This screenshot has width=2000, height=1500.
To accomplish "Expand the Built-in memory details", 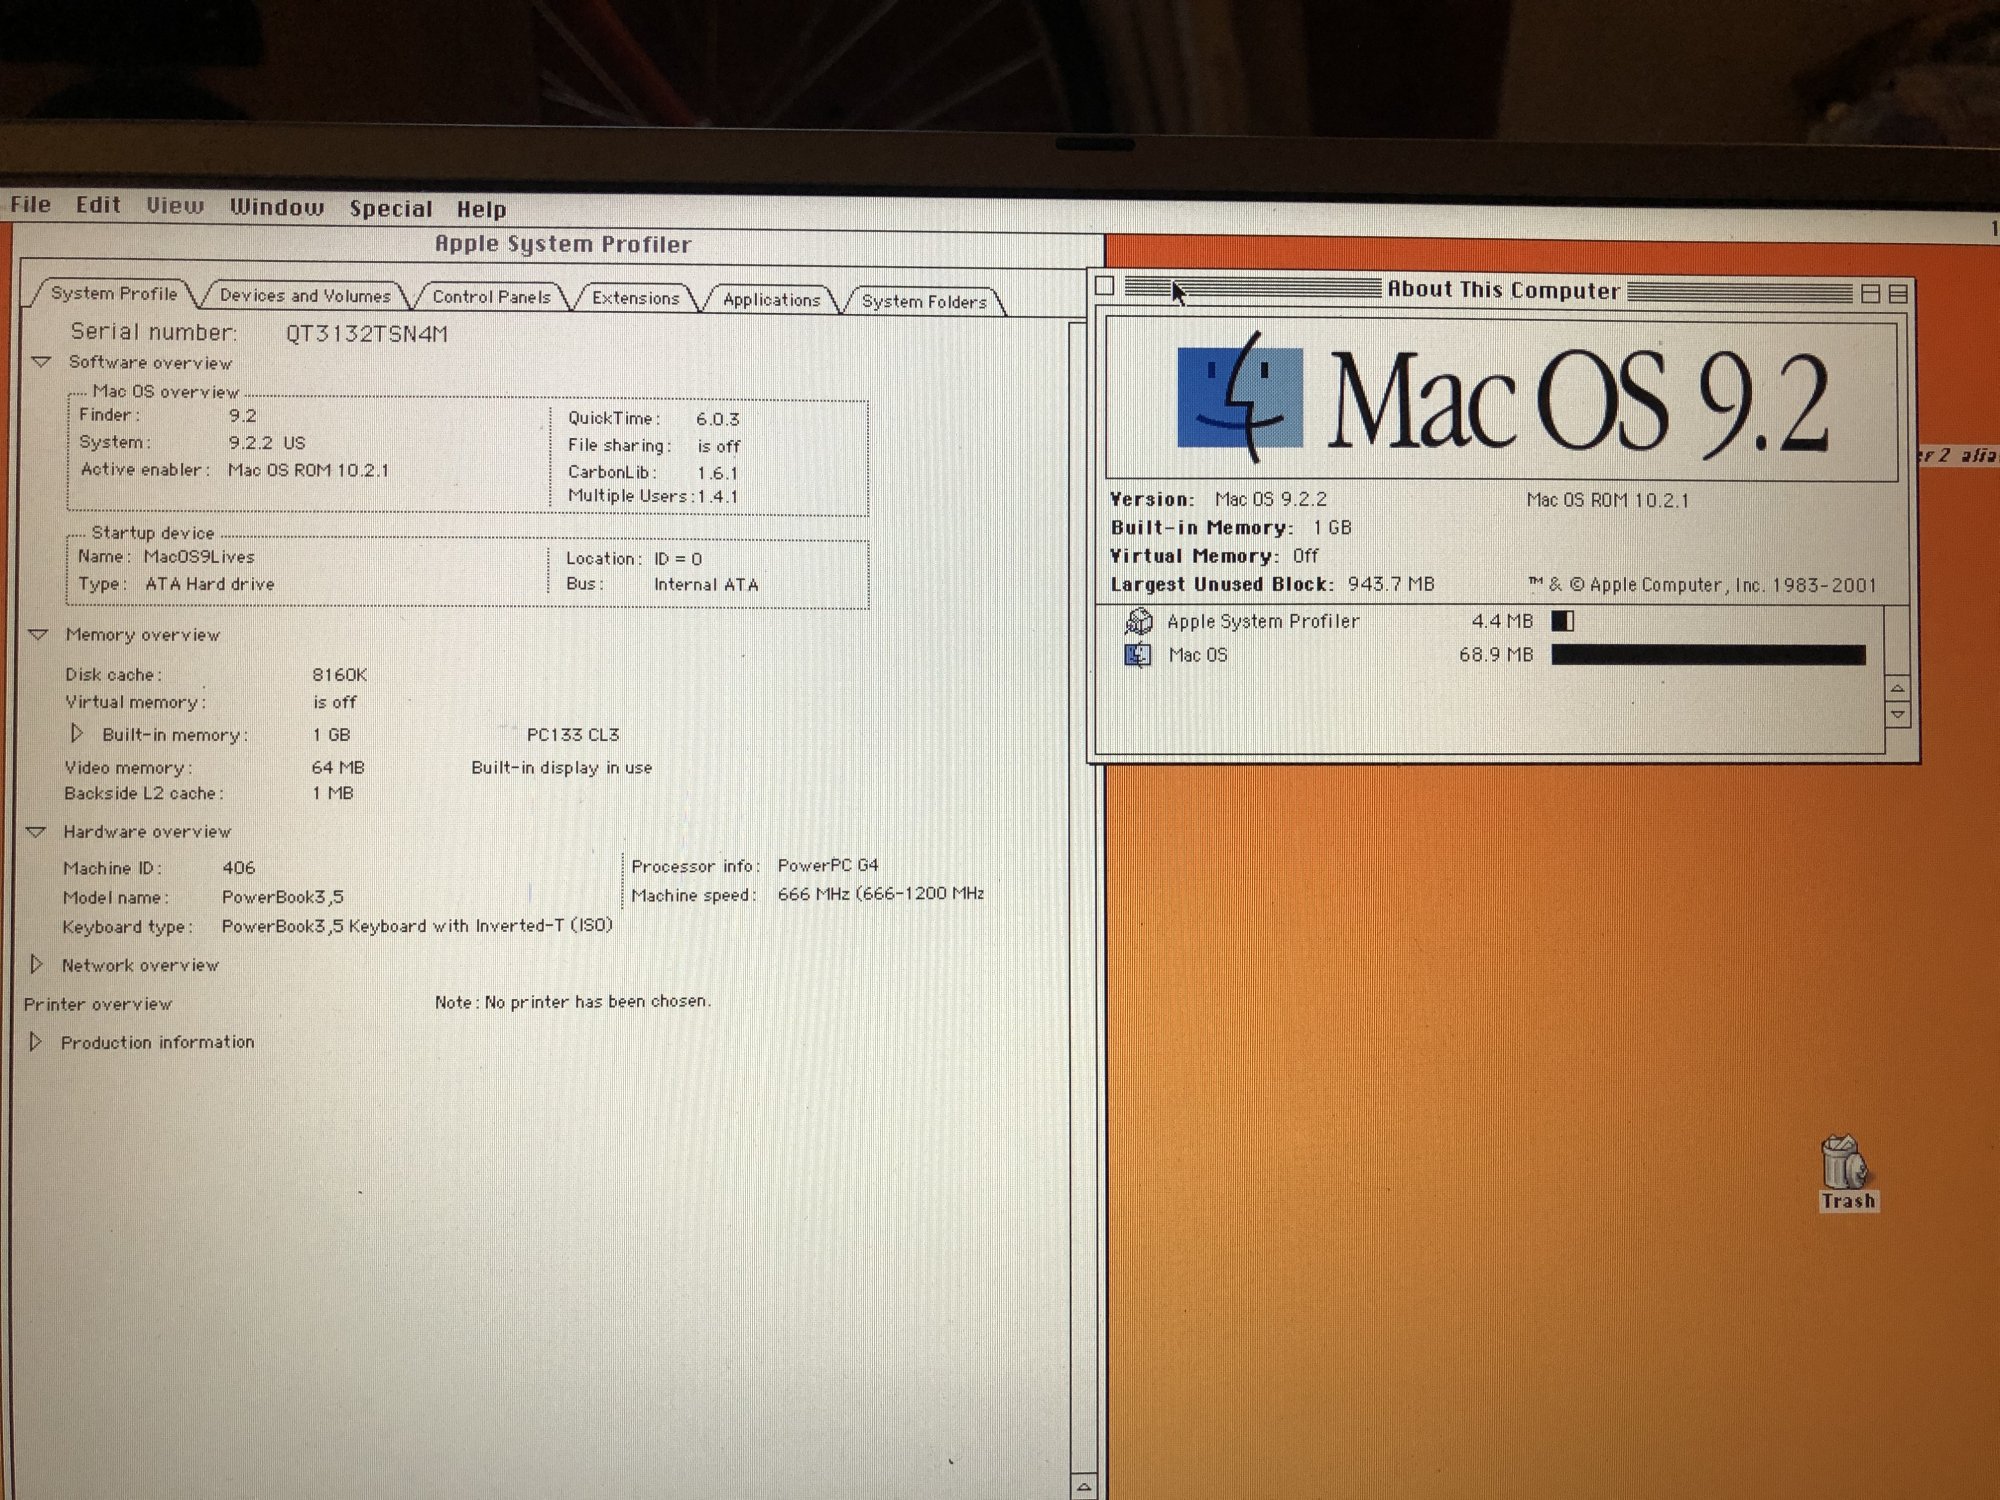I will (76, 733).
